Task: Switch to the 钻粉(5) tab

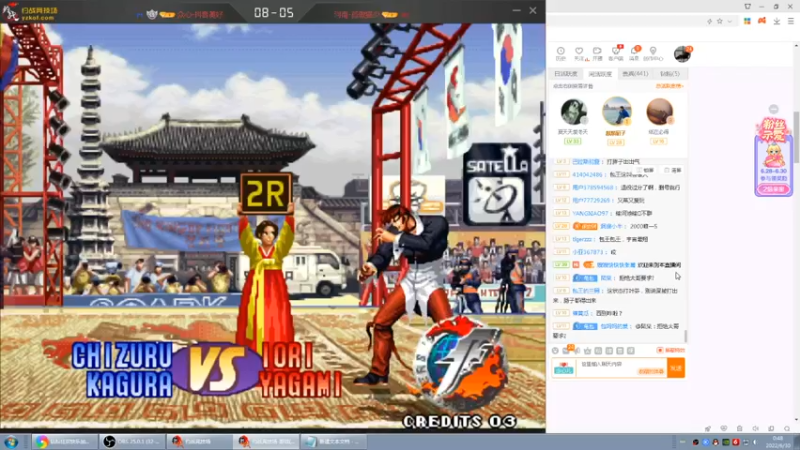Action: coord(670,74)
